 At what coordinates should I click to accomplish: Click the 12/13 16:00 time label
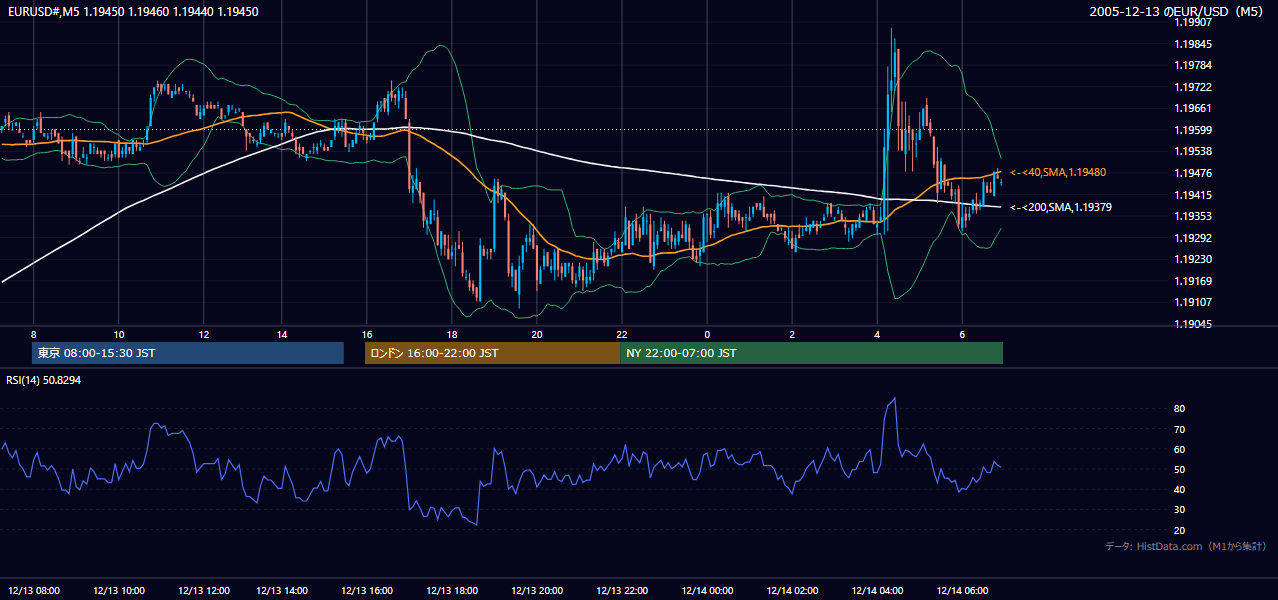coord(367,590)
